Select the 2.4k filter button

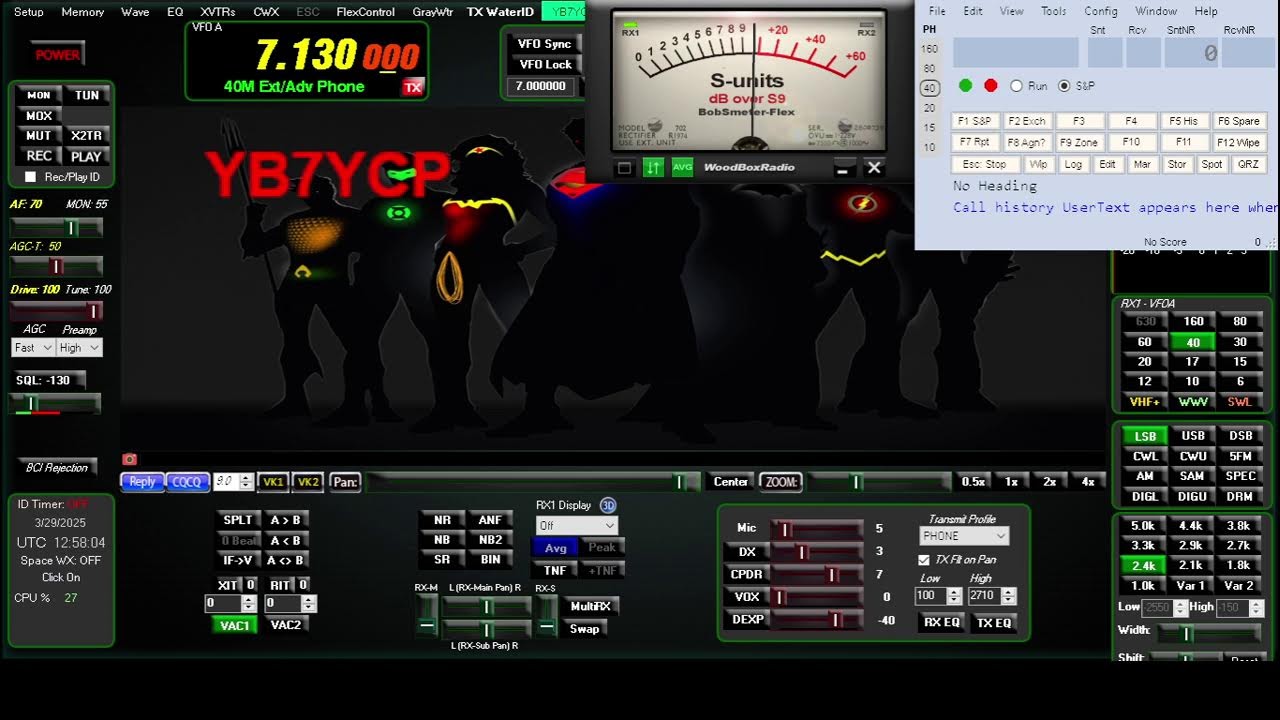pyautogui.click(x=1144, y=566)
